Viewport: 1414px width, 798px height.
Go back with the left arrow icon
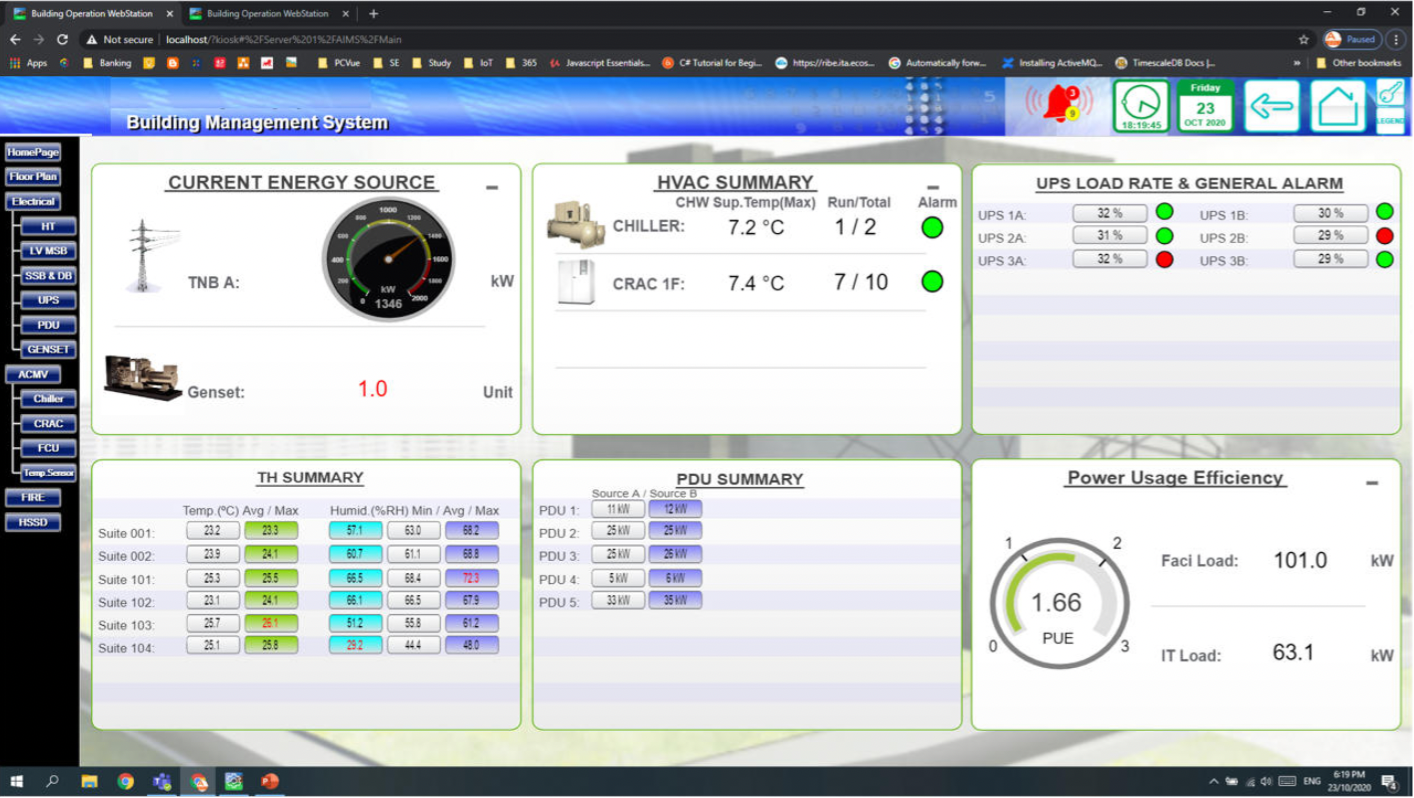pos(1271,106)
